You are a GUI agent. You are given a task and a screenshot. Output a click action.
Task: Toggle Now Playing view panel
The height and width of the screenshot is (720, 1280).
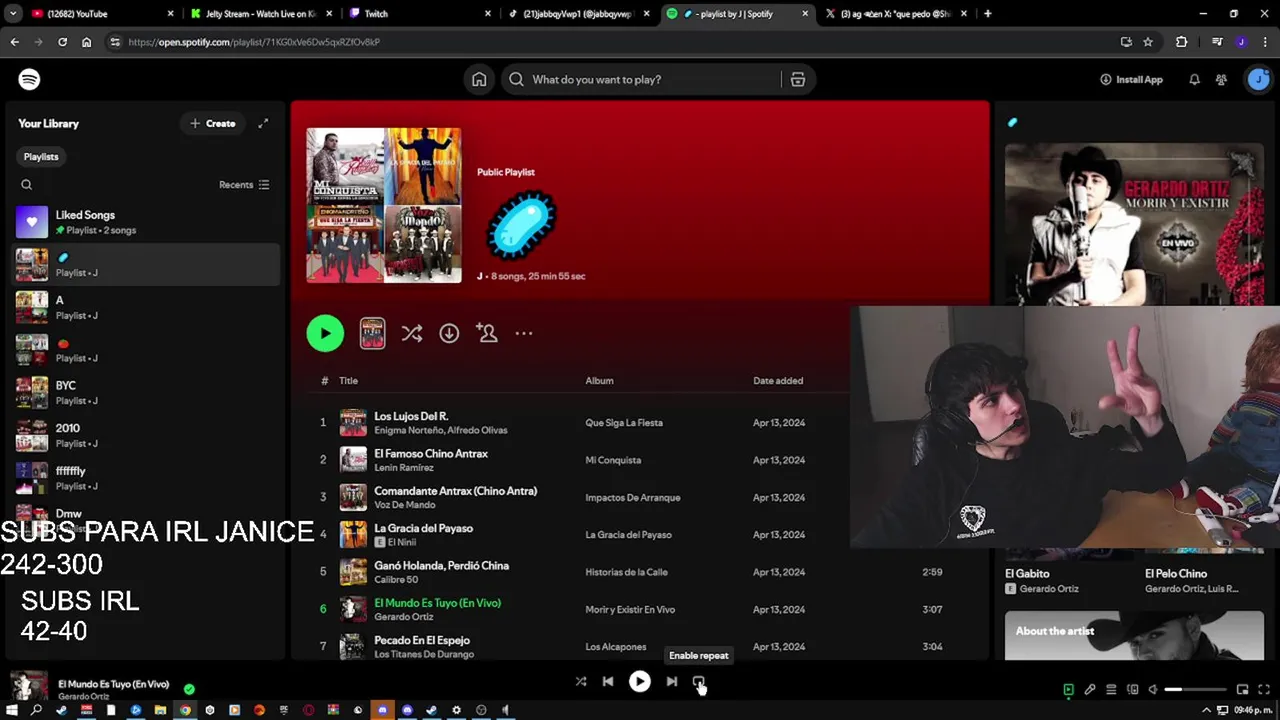tap(1068, 690)
